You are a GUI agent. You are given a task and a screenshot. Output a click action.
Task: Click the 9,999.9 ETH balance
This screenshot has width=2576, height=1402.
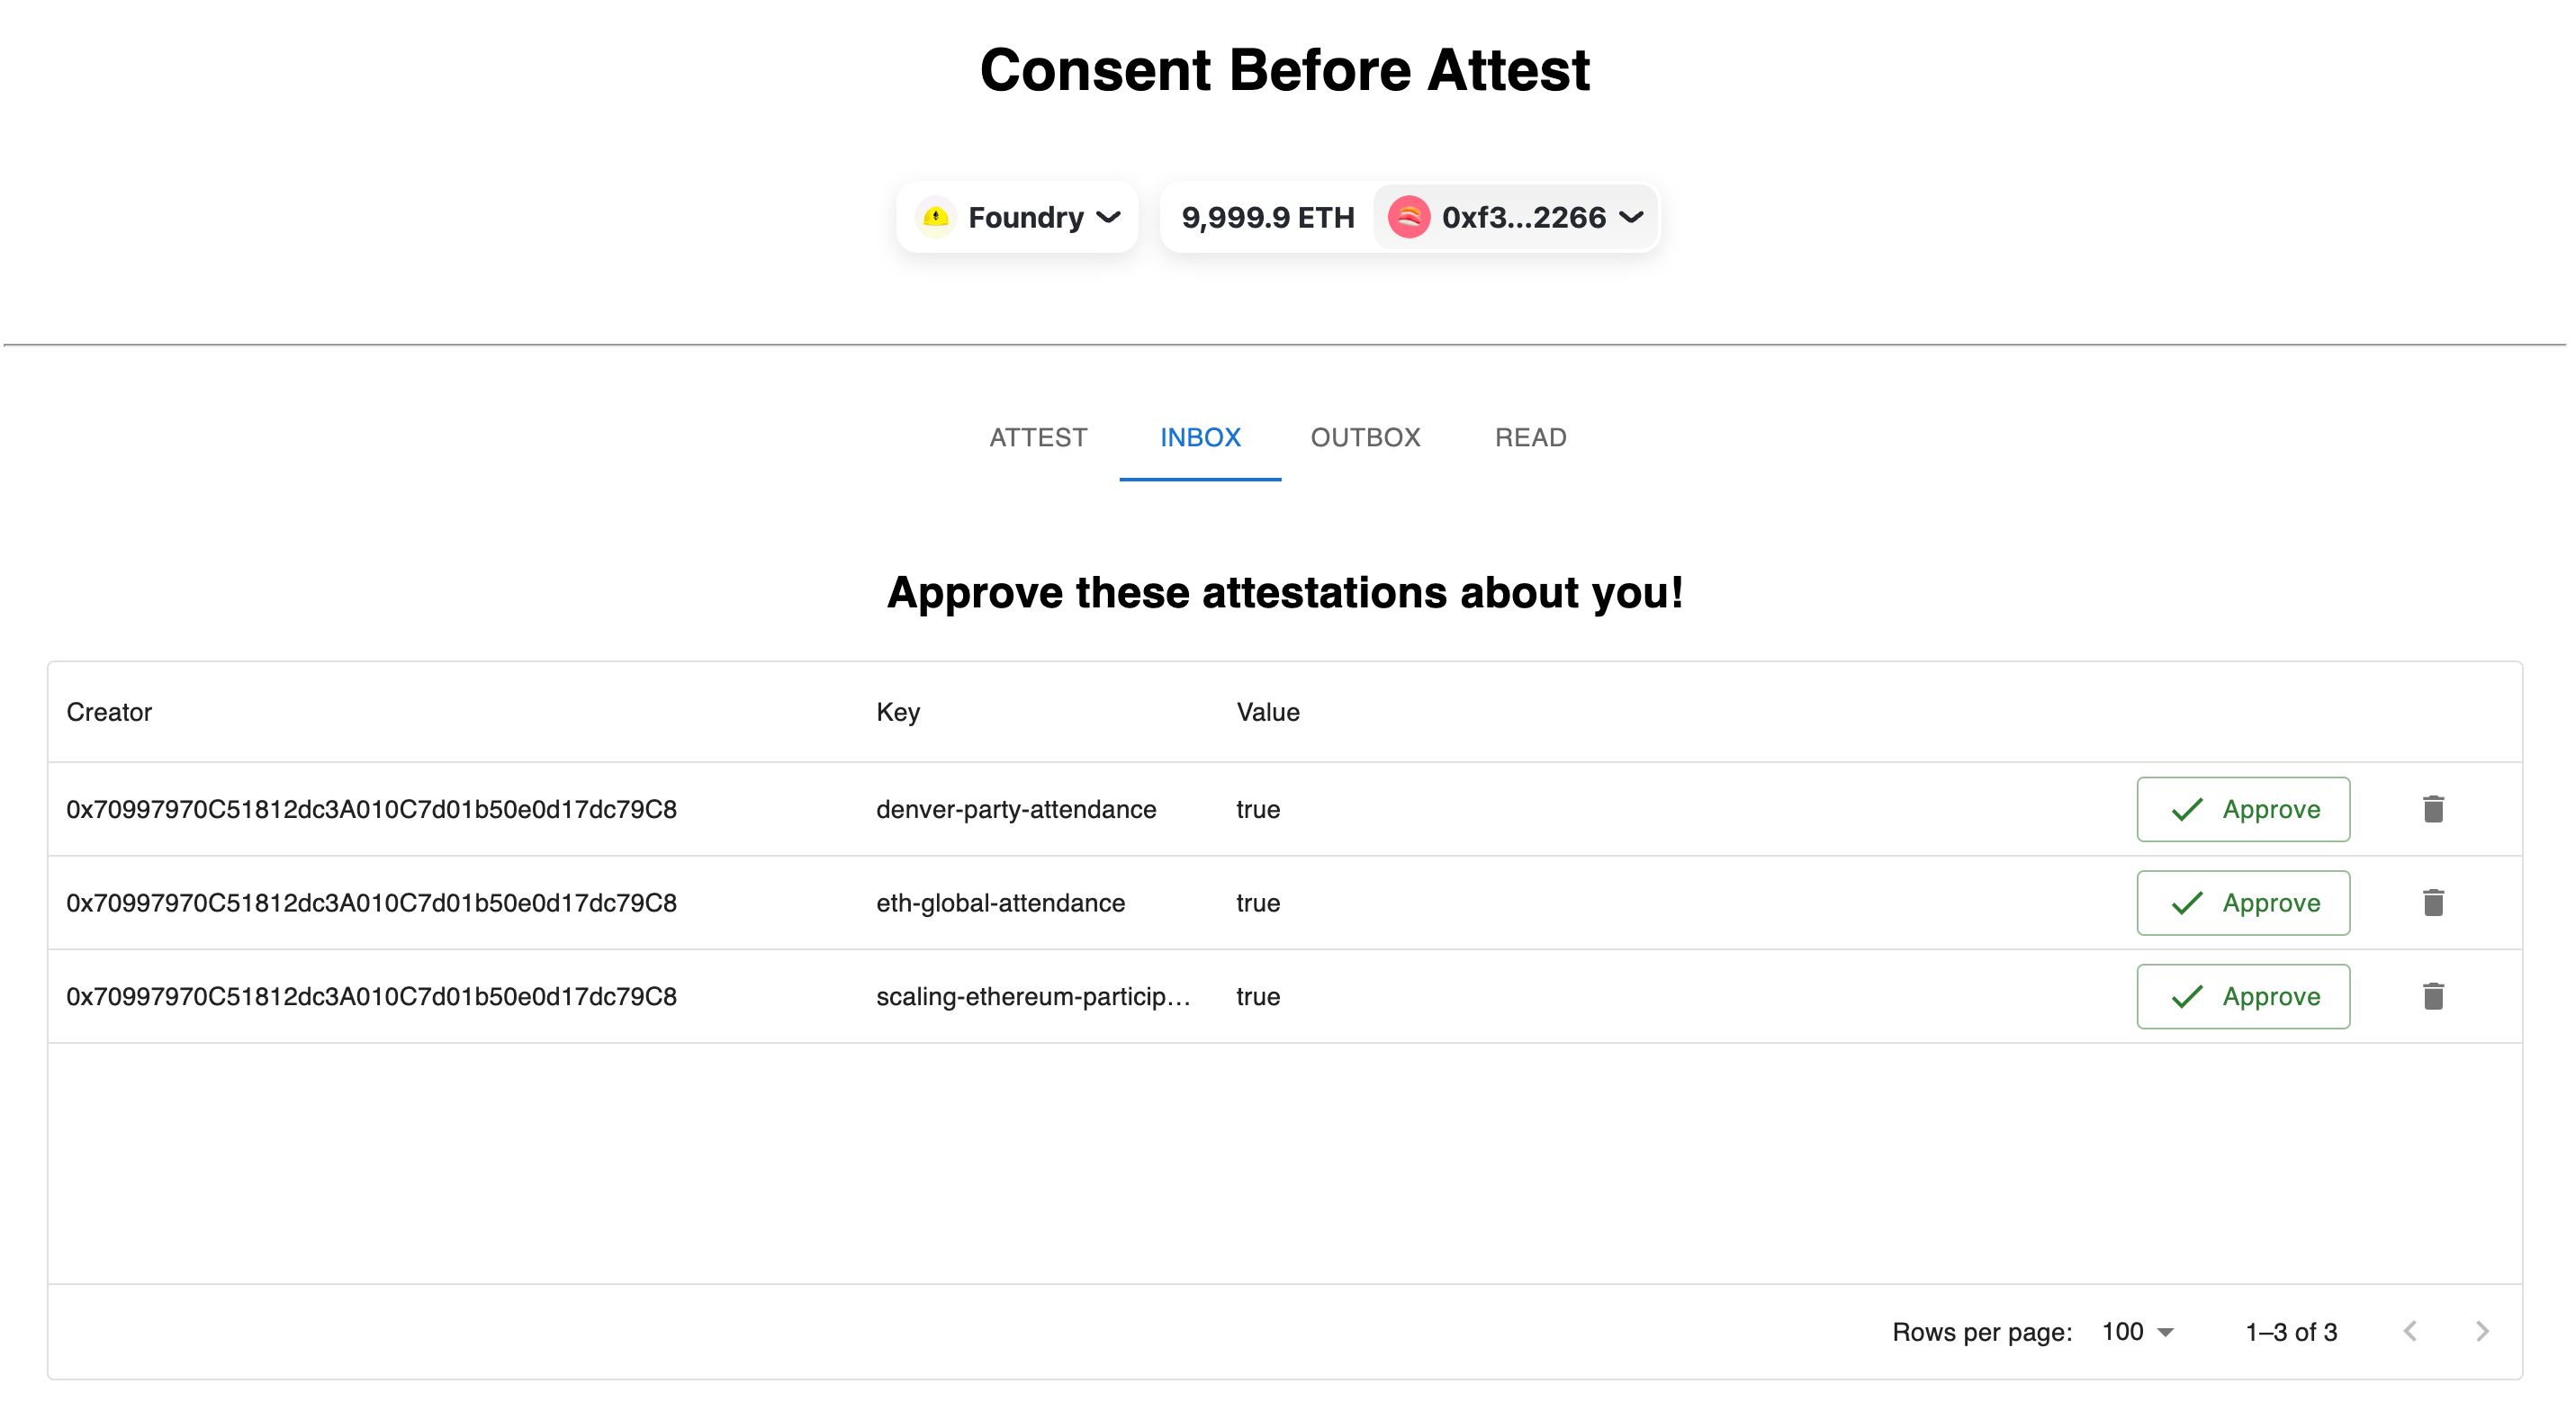pos(1267,217)
